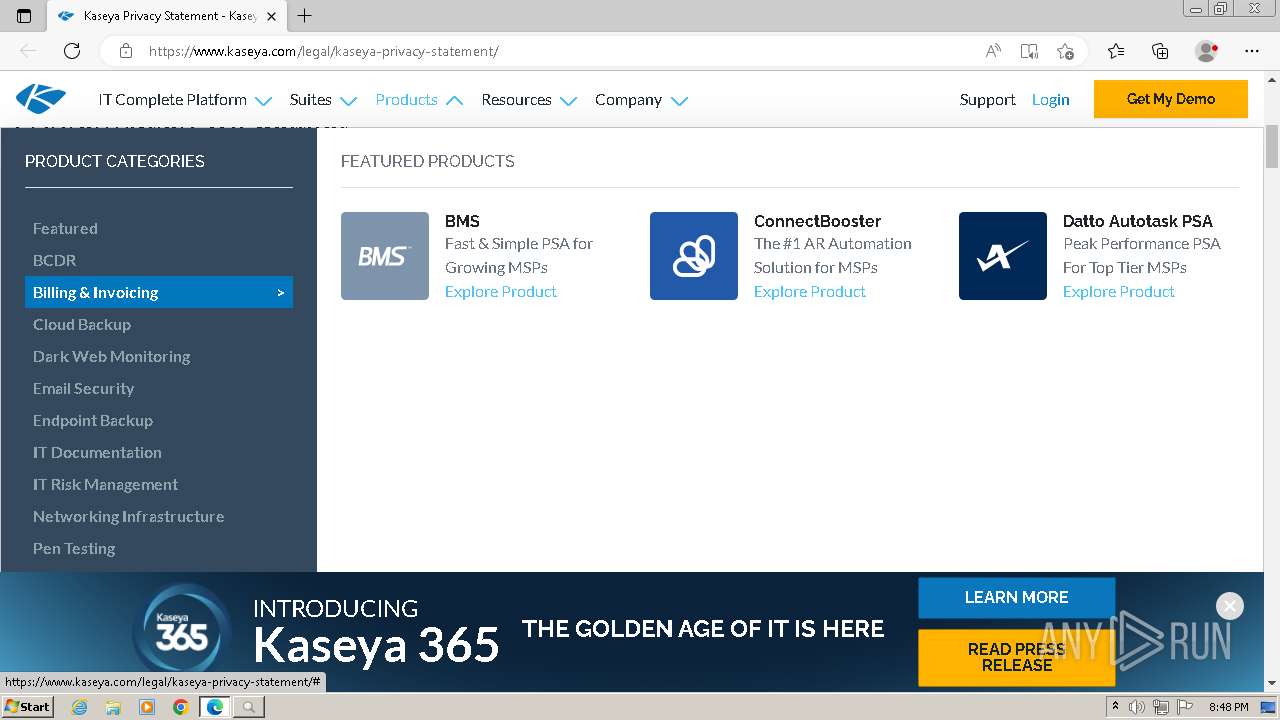
Task: Open media player from the taskbar
Action: 147,707
